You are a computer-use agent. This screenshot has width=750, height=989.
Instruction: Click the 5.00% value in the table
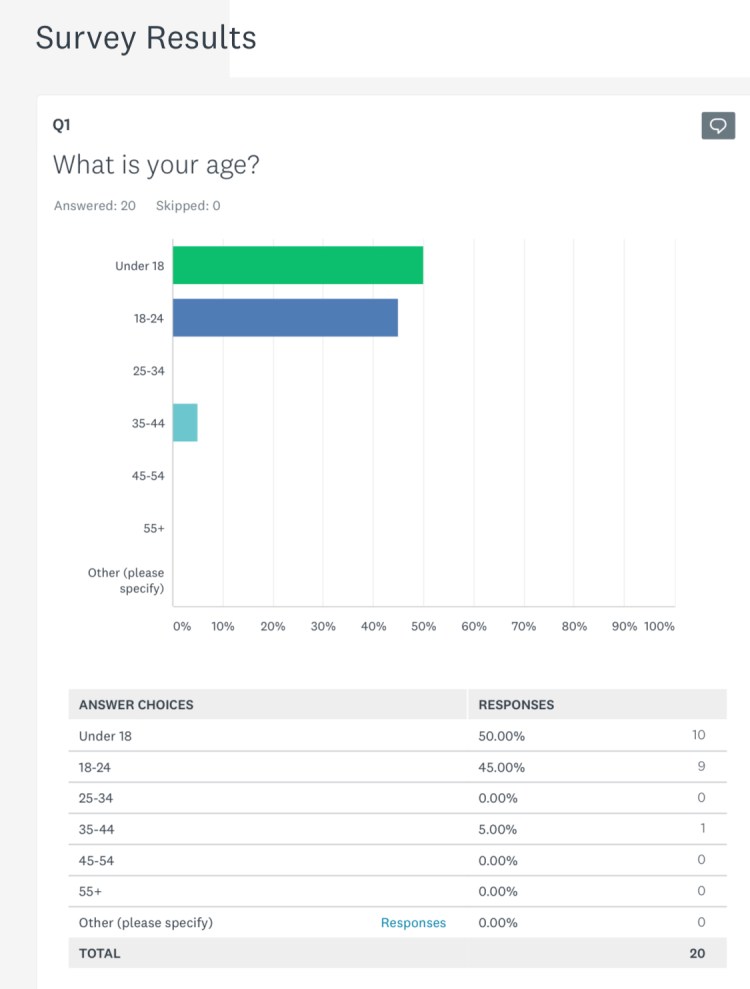[x=499, y=829]
